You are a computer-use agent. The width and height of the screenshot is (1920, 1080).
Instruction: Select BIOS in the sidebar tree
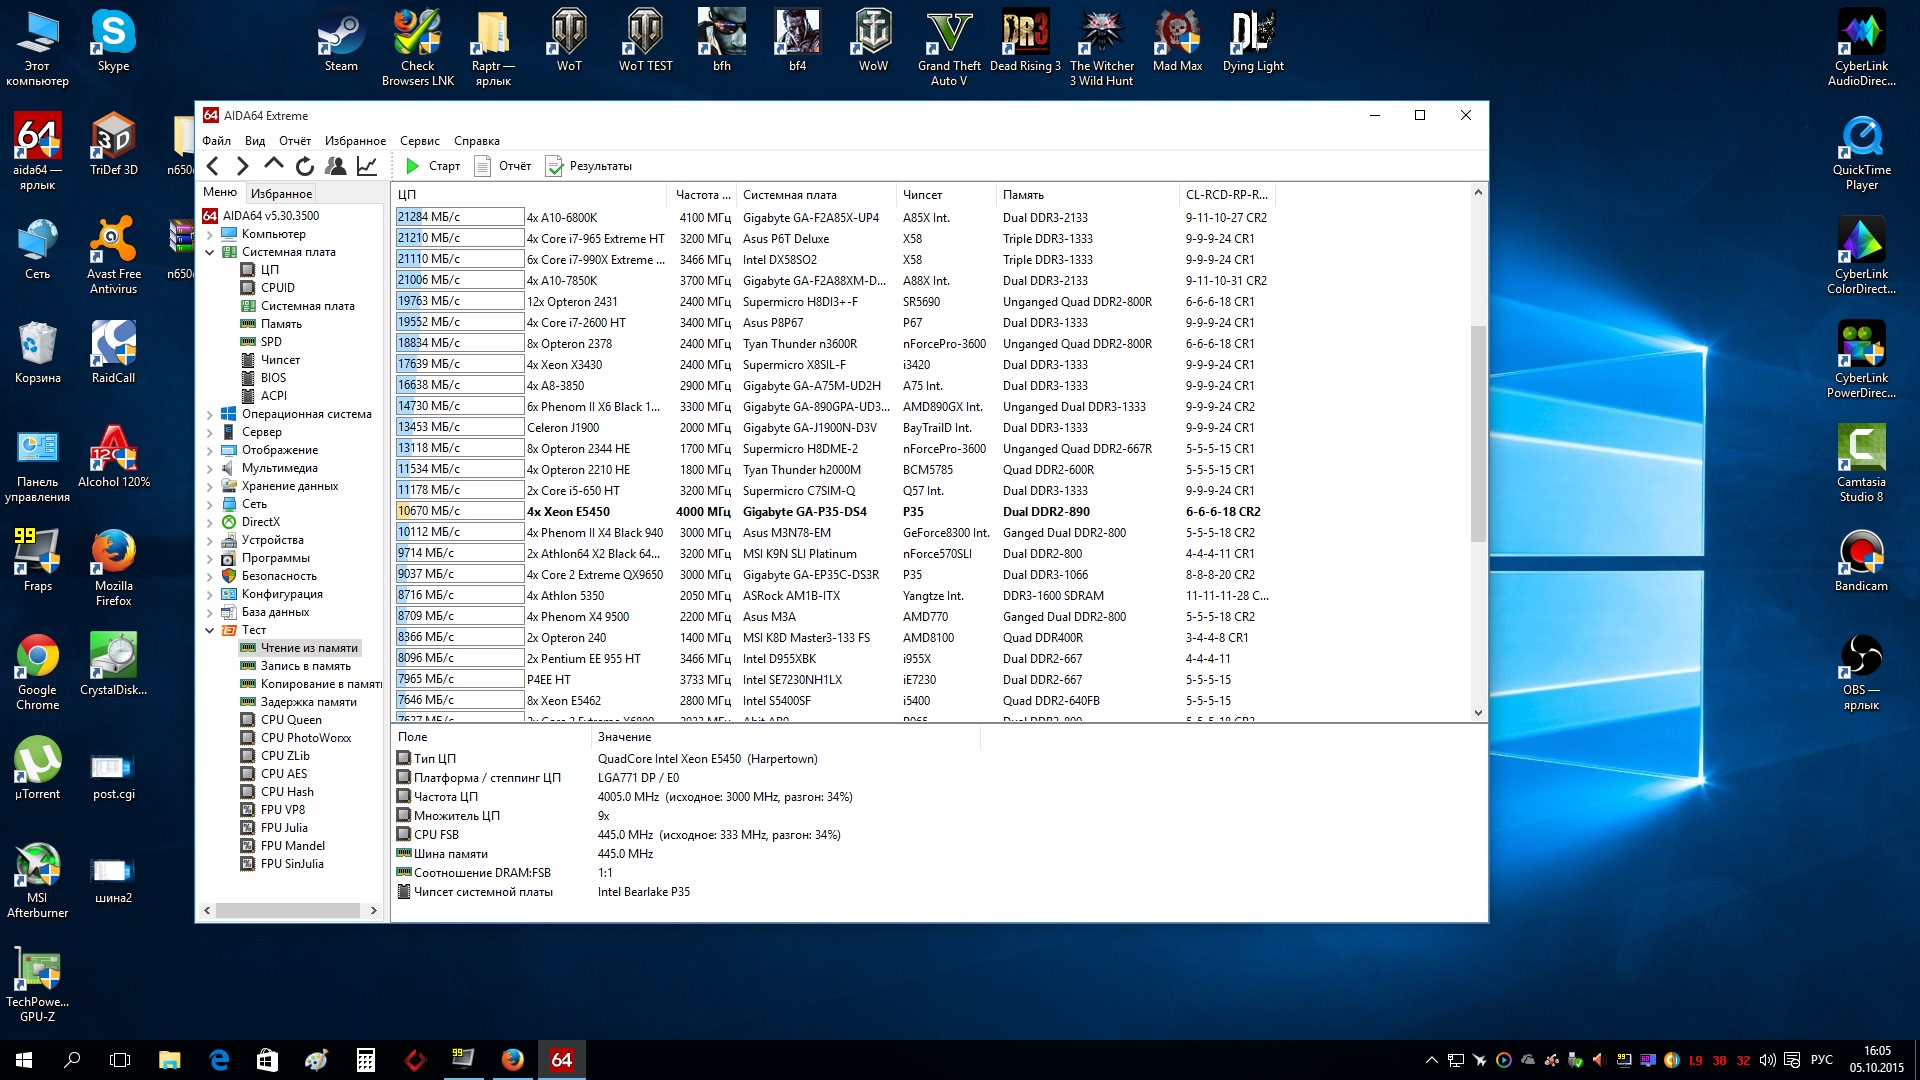click(x=273, y=378)
